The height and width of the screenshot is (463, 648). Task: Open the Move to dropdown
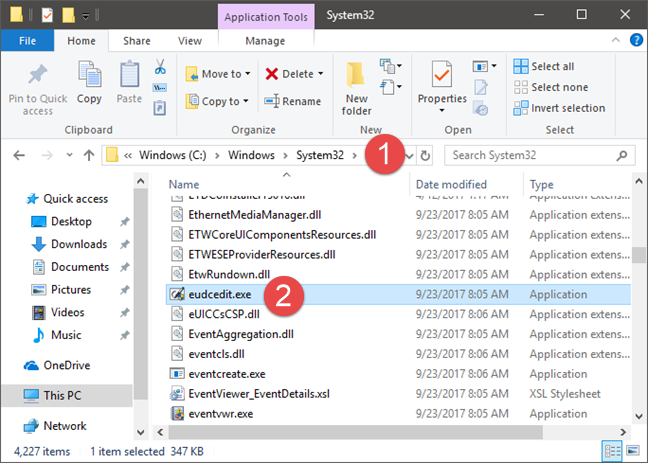(x=218, y=74)
